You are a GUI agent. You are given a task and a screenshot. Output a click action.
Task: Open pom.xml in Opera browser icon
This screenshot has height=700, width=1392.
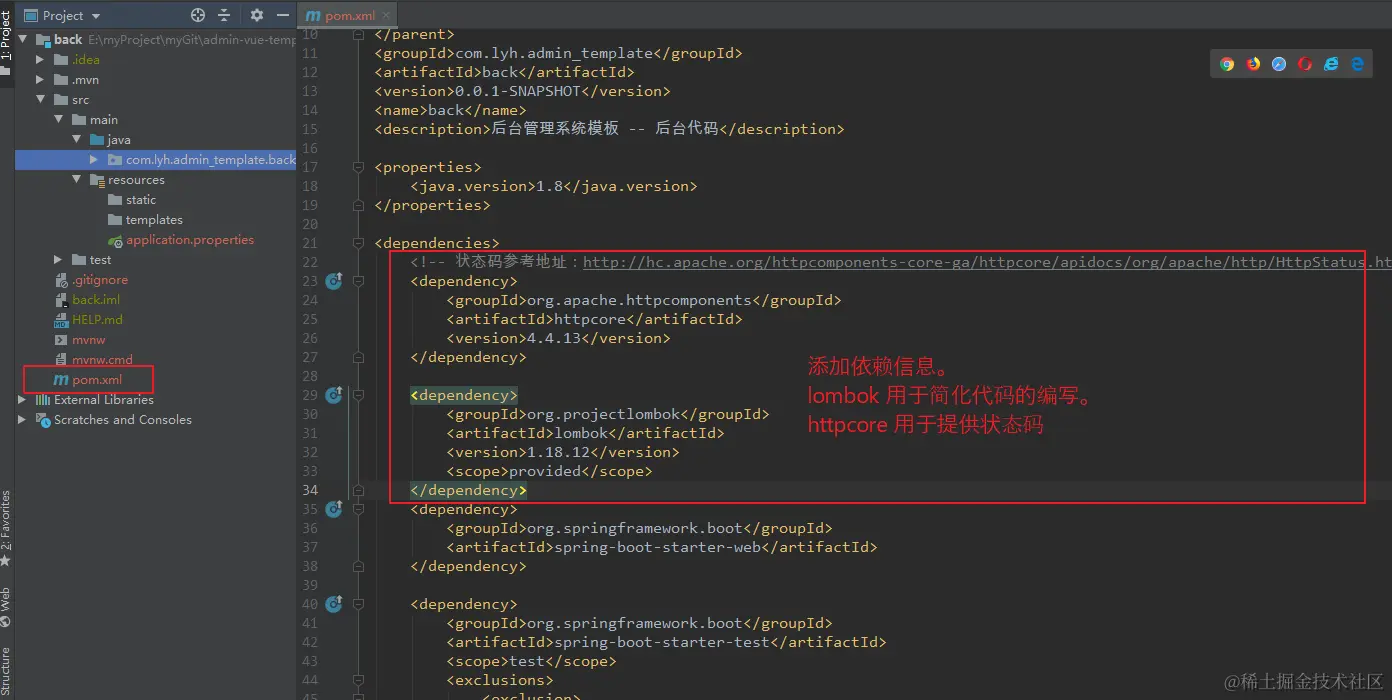pyautogui.click(x=1305, y=64)
